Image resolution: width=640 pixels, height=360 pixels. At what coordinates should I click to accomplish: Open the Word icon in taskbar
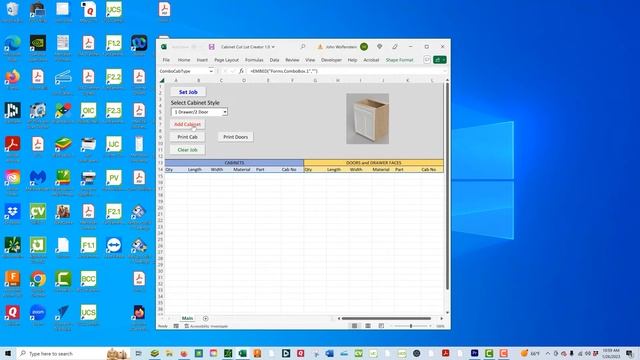[x=329, y=353]
